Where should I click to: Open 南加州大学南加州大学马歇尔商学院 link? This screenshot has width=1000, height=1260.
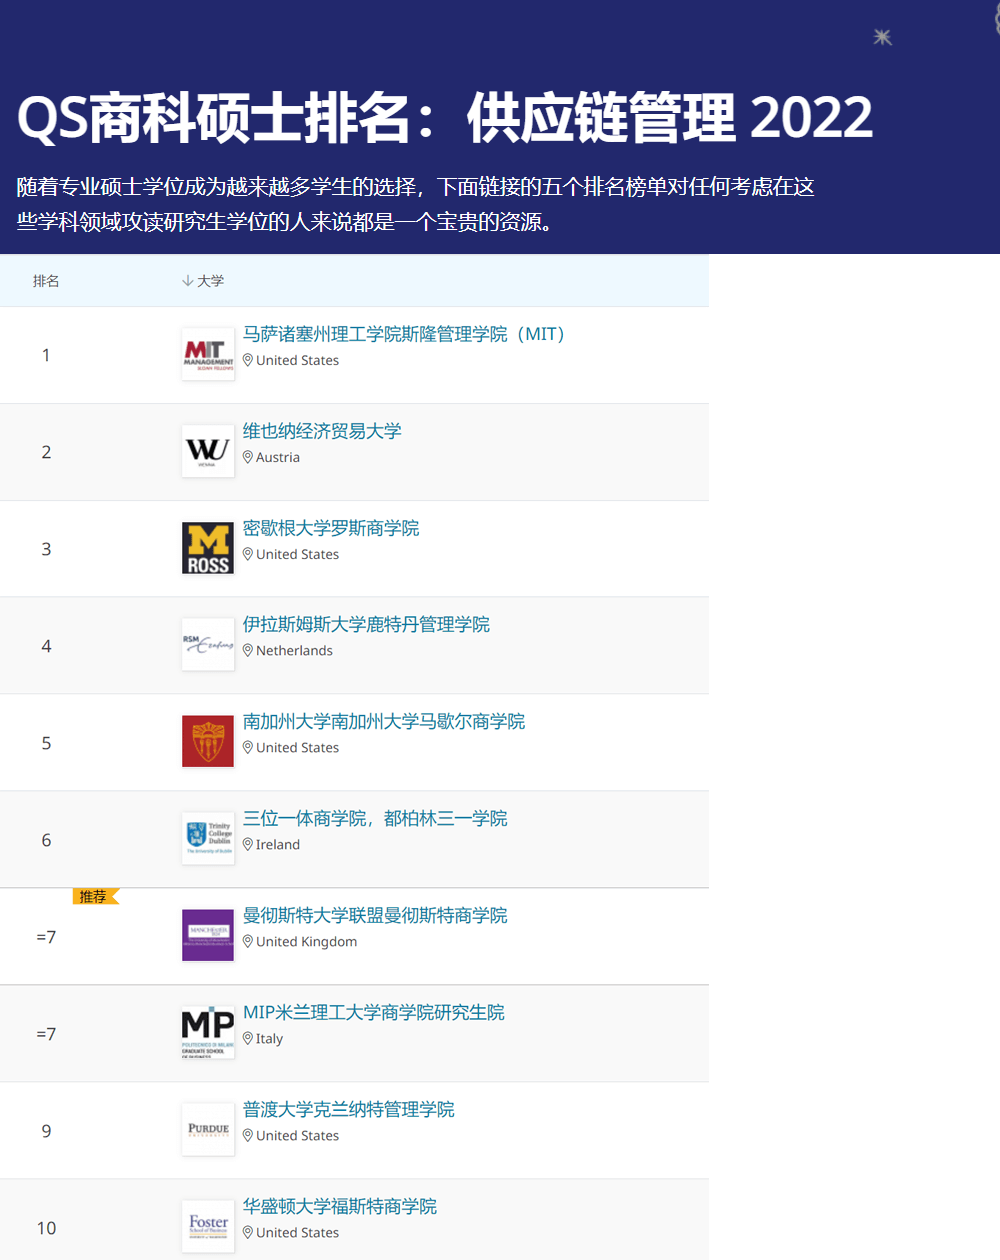(x=384, y=722)
